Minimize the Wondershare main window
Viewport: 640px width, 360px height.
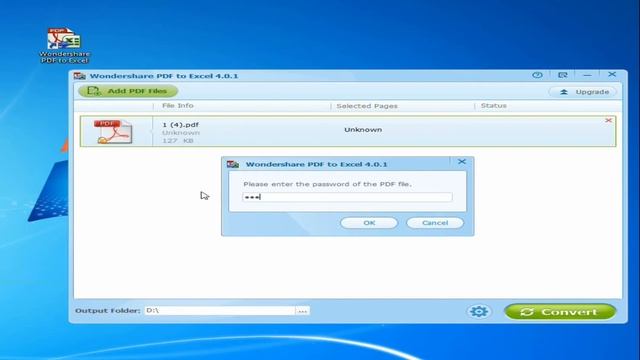(x=587, y=75)
